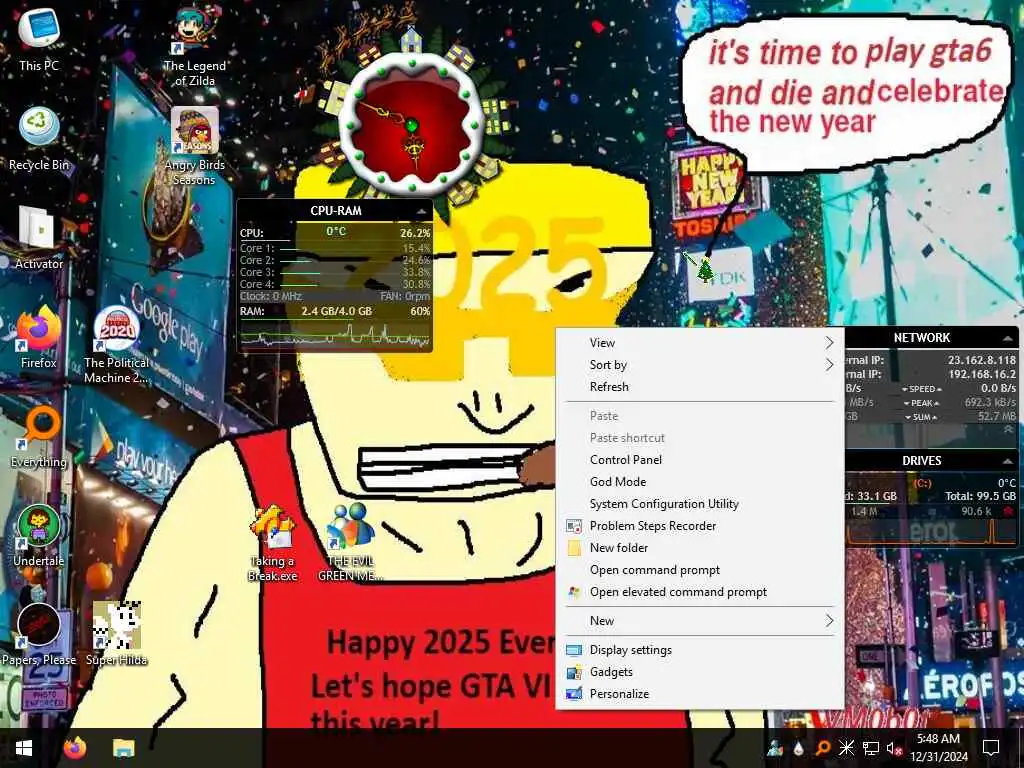Select THE EVIL GREEN ME shortcut
This screenshot has height=768, width=1024.
350,543
